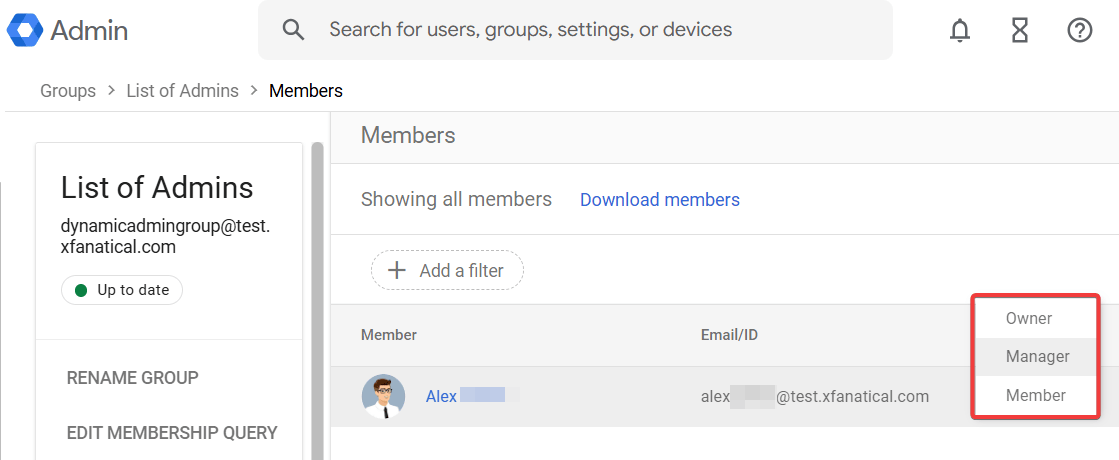Image resolution: width=1119 pixels, height=460 pixels.
Task: Choose Manager in the role dropdown
Action: [1037, 357]
